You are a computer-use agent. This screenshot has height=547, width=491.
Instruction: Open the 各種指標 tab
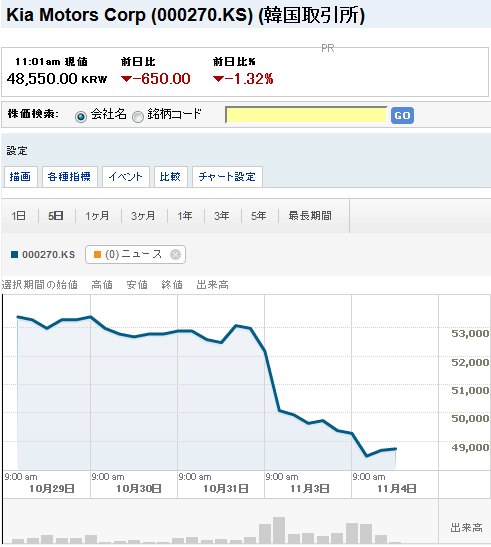[69, 177]
